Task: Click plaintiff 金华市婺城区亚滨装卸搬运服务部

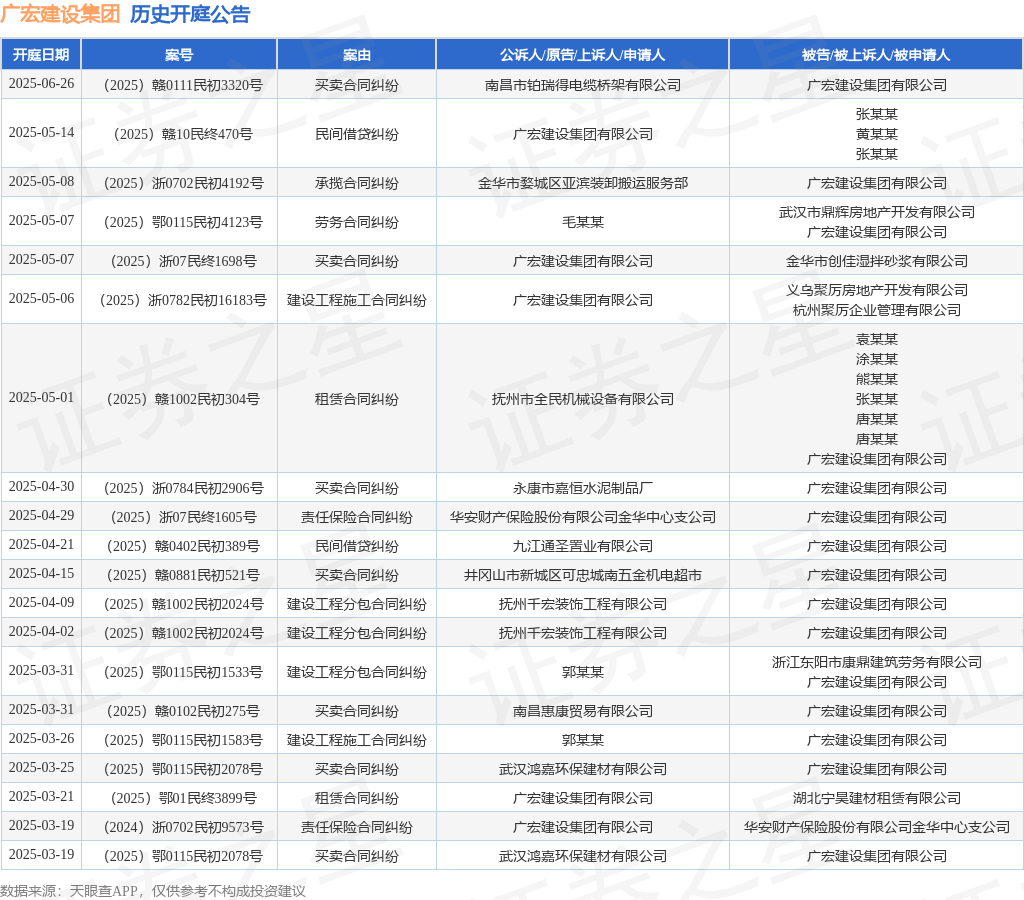Action: [x=583, y=183]
